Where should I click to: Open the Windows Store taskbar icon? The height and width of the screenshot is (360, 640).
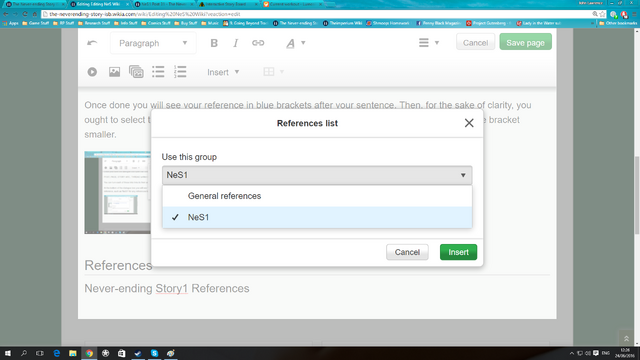click(x=122, y=353)
